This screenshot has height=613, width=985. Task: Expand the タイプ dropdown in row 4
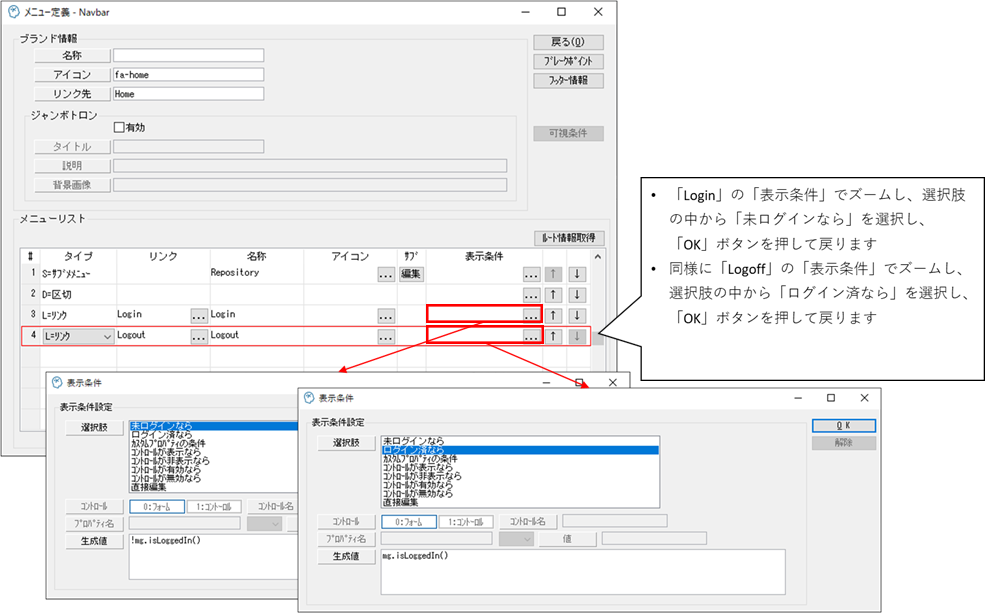107,337
